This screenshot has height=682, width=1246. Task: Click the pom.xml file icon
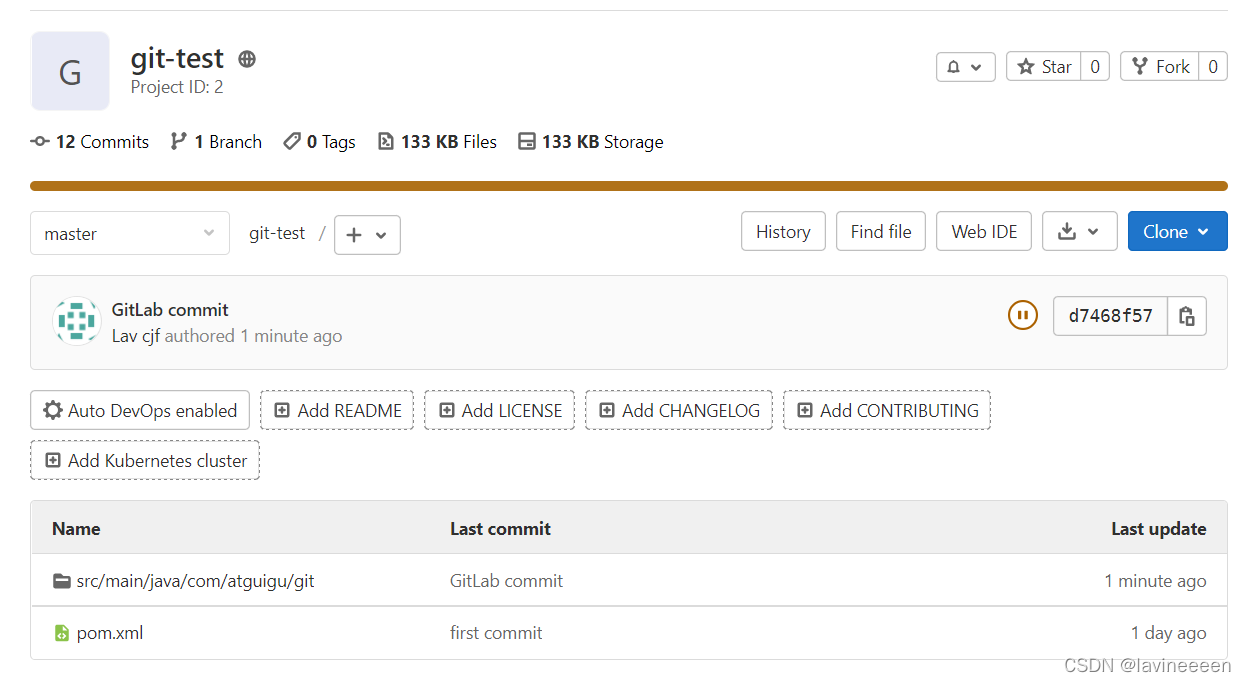click(62, 633)
